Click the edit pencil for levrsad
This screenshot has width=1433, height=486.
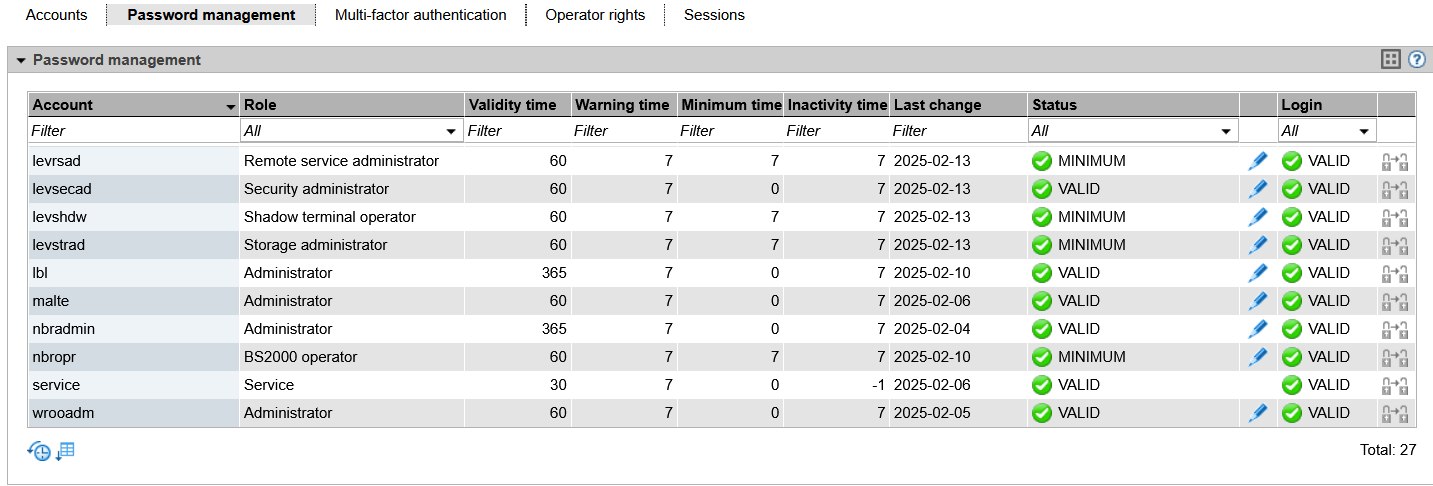coord(1257,161)
